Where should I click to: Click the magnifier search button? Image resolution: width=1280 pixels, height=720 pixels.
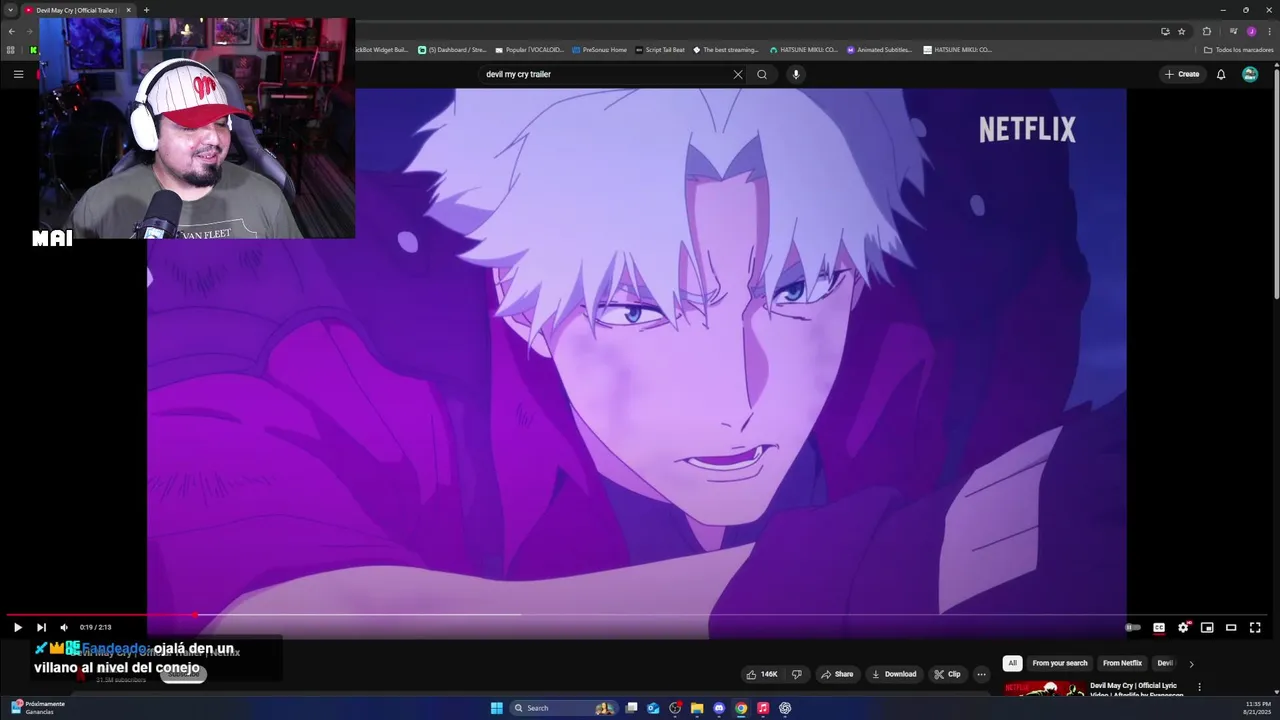click(762, 74)
